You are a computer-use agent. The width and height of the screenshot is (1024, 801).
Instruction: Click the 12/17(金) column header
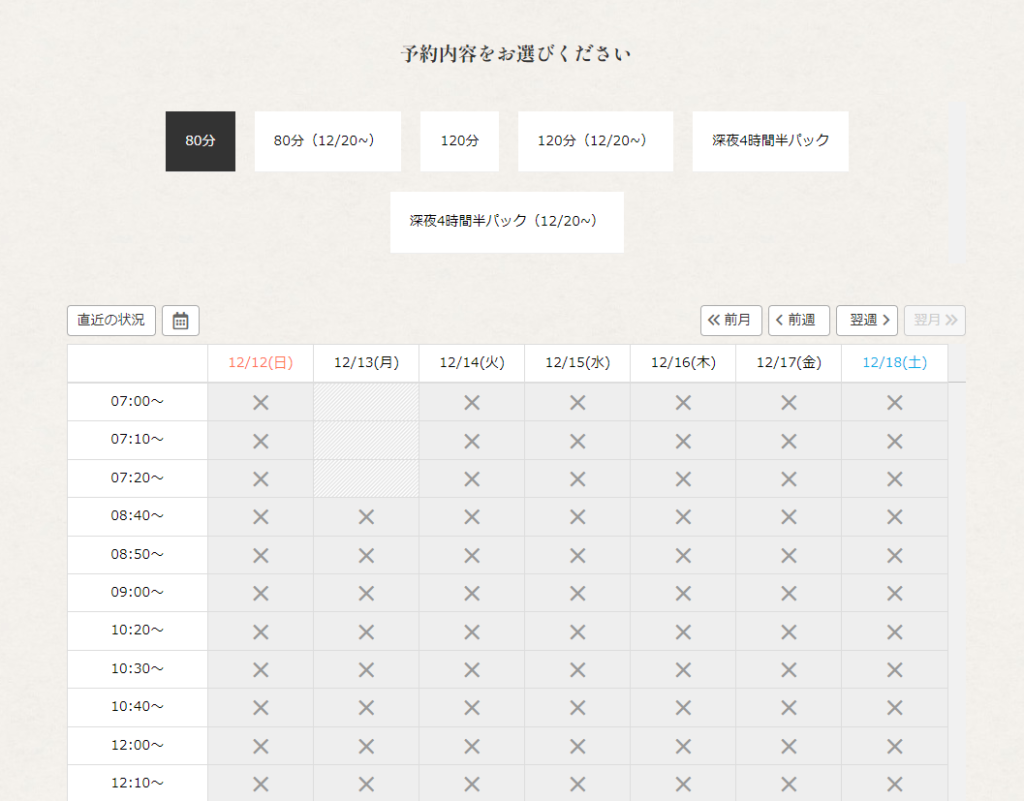(x=789, y=363)
